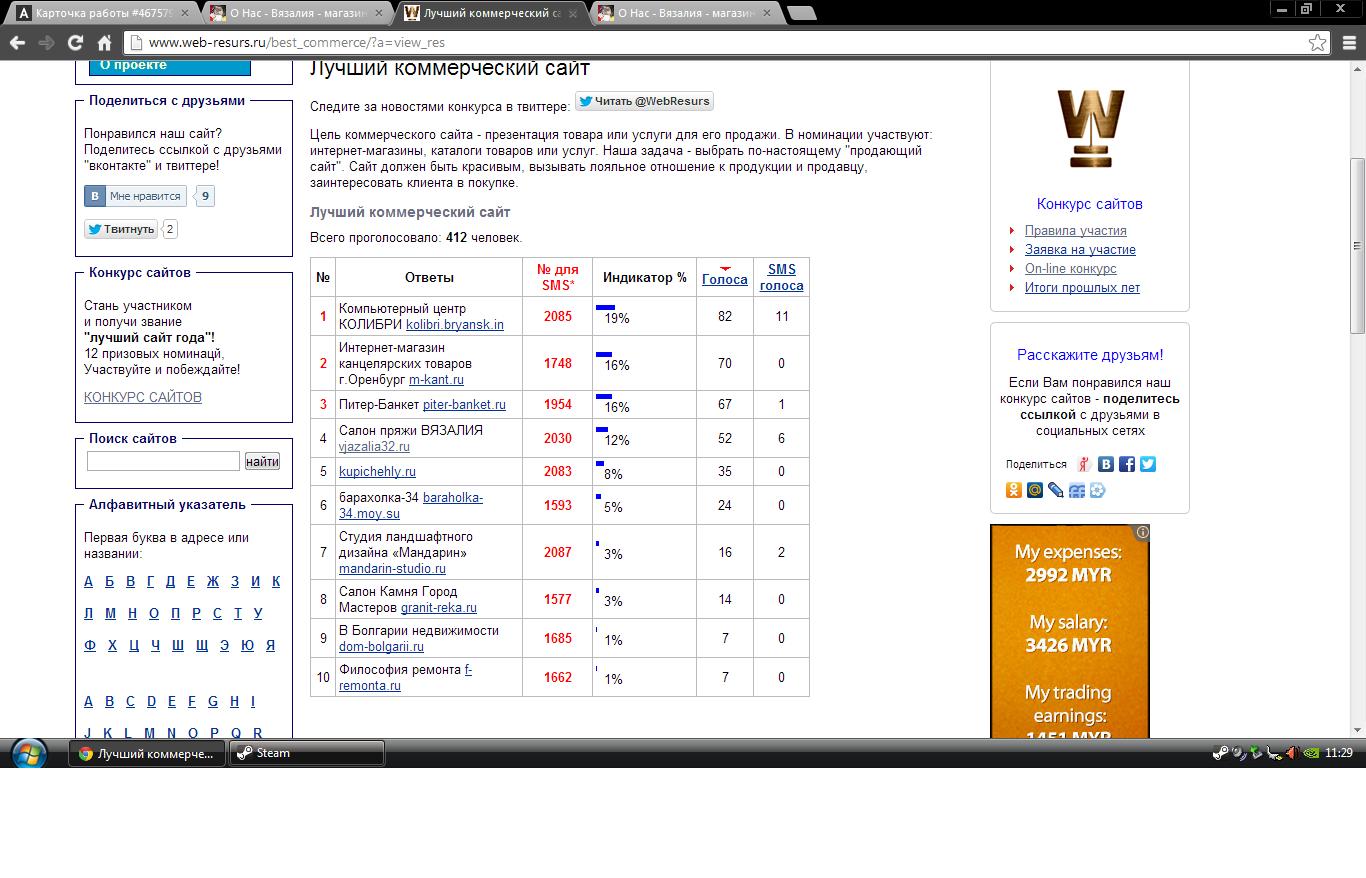Sort table by SMS голоса column
The width and height of the screenshot is (1366, 878).
[782, 277]
